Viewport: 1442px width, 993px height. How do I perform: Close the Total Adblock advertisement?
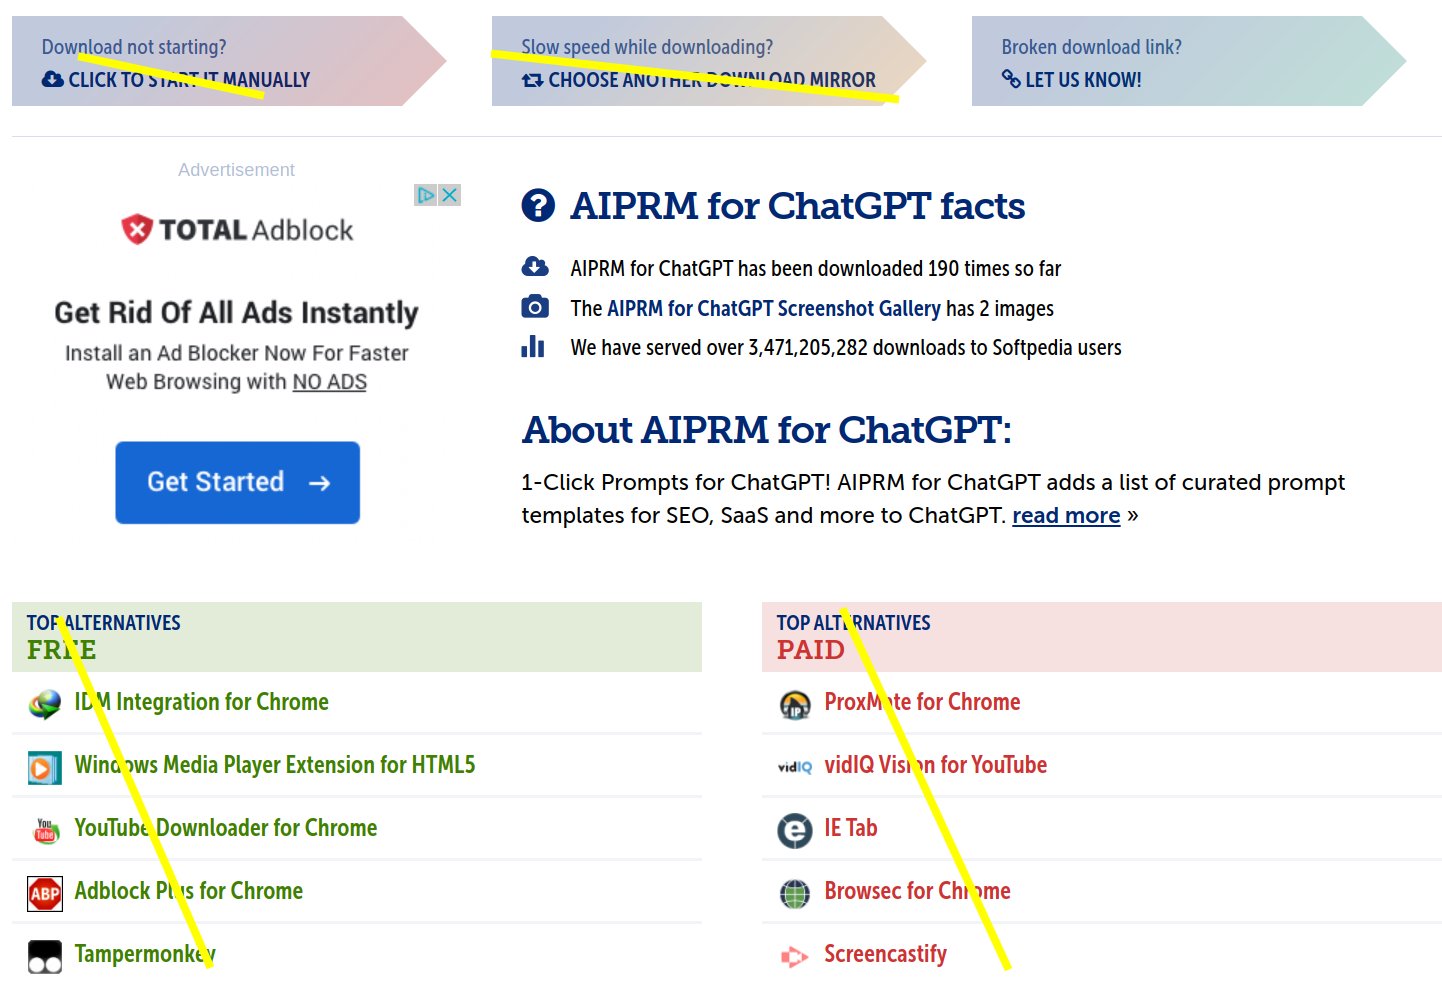[450, 195]
